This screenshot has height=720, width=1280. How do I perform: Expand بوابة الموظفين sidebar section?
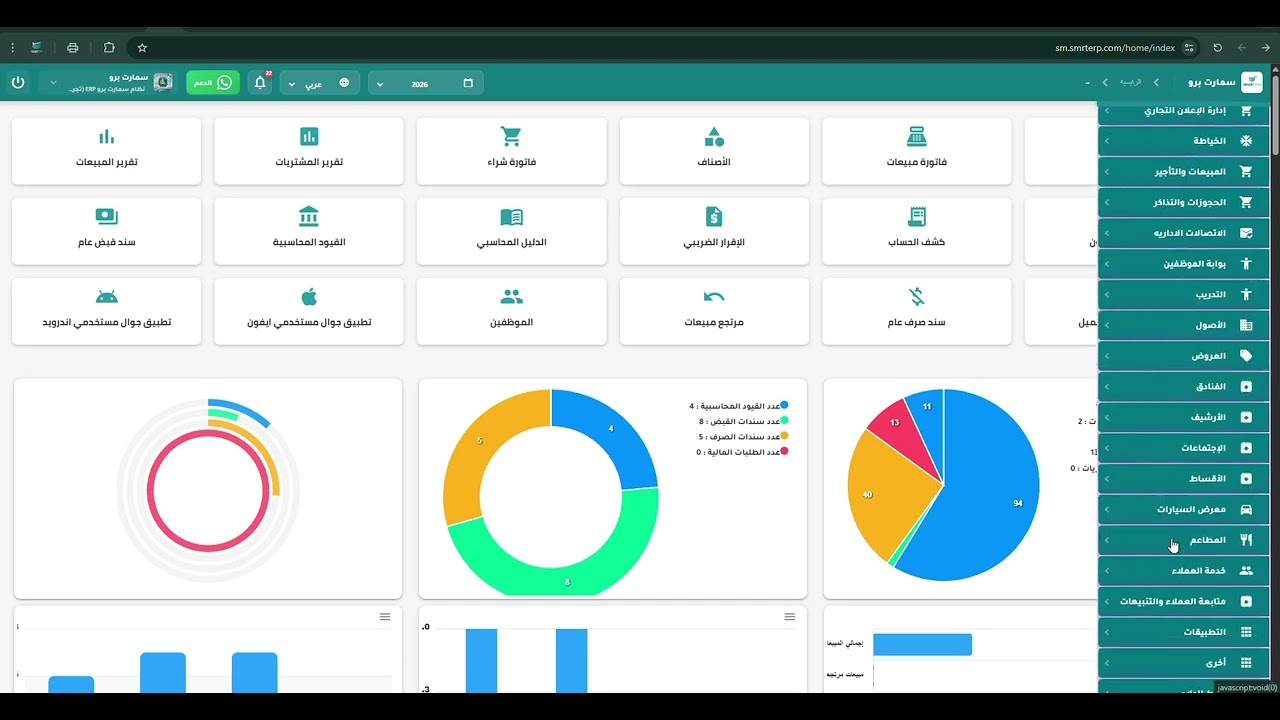[x=1184, y=264]
